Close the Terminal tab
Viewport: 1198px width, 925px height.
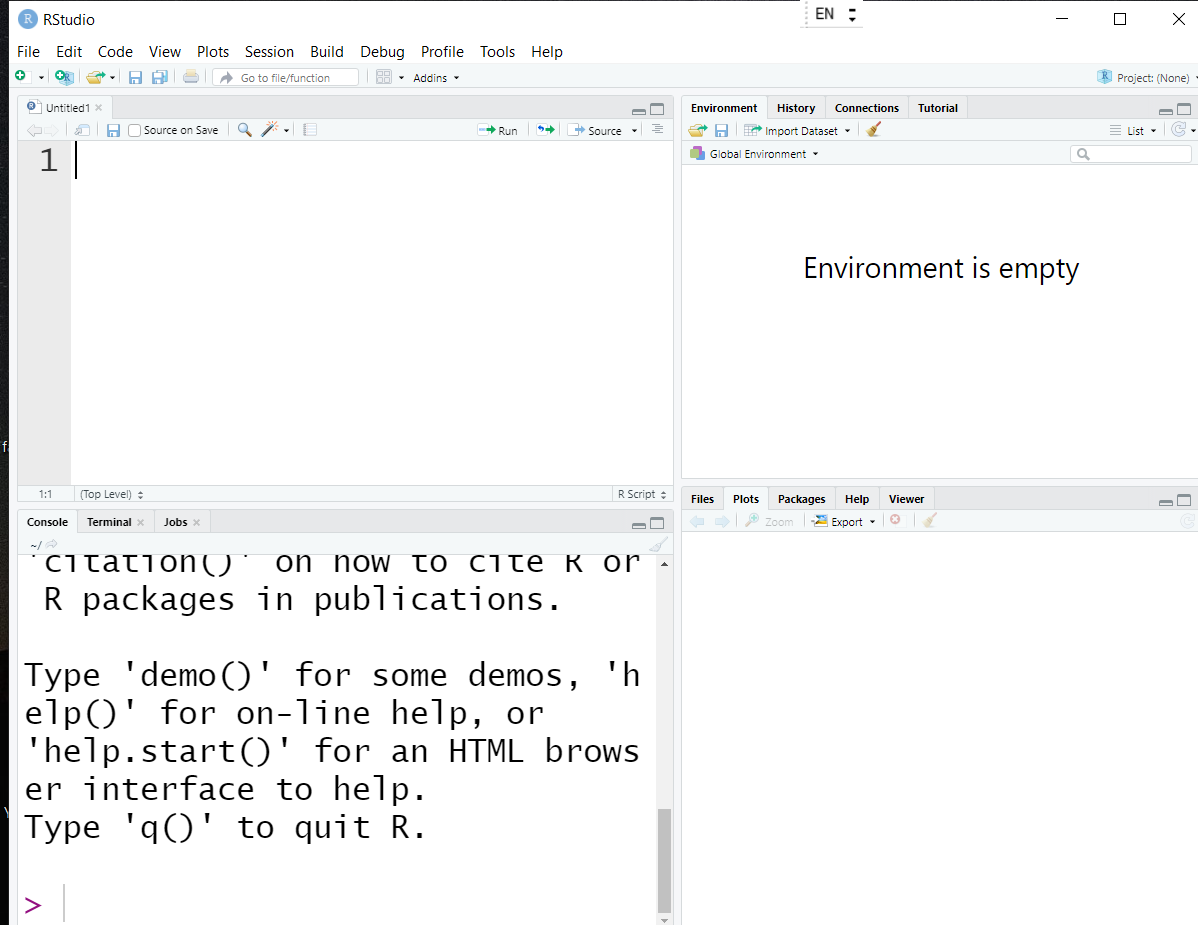141,522
